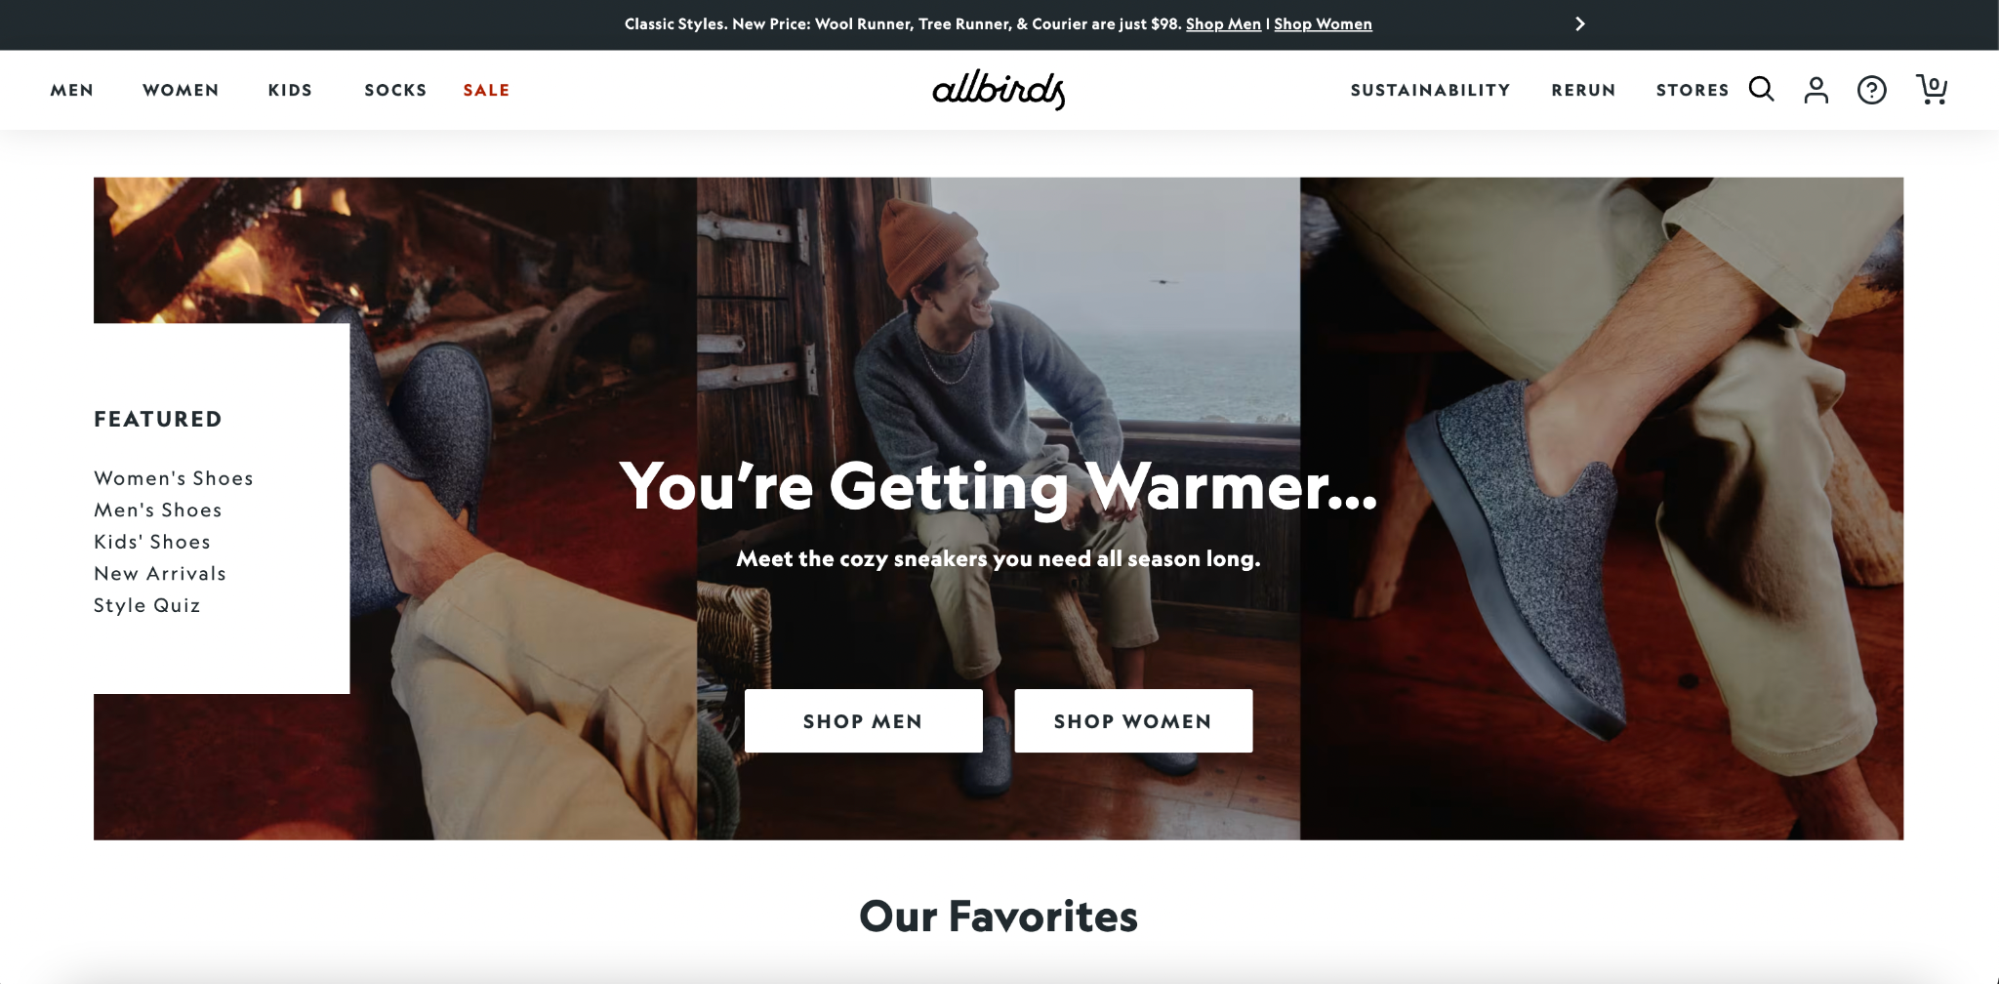Screen dimensions: 1999x984
Task: Open the shopping cart icon
Action: [1932, 89]
